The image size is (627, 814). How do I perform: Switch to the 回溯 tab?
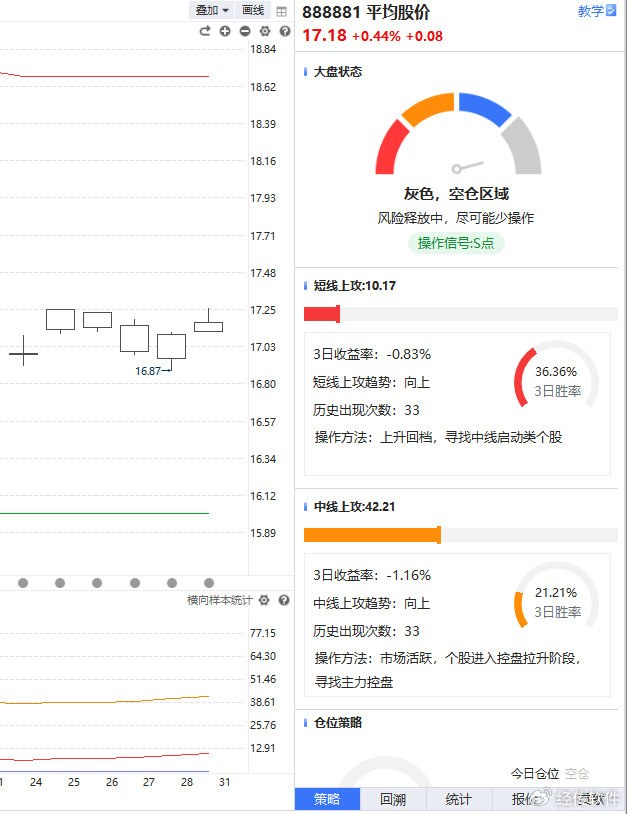(x=393, y=799)
